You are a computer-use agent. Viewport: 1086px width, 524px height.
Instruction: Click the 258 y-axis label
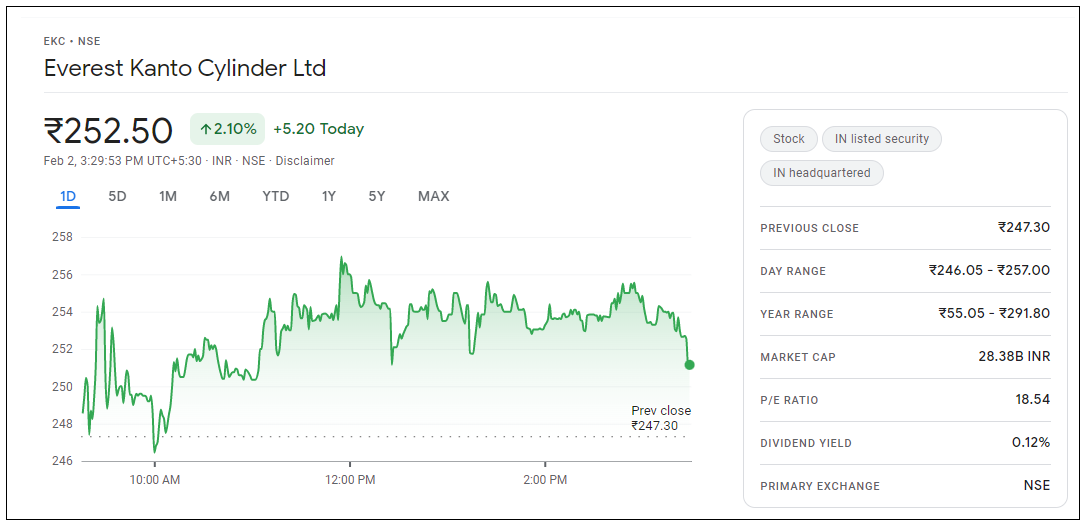coord(62,237)
